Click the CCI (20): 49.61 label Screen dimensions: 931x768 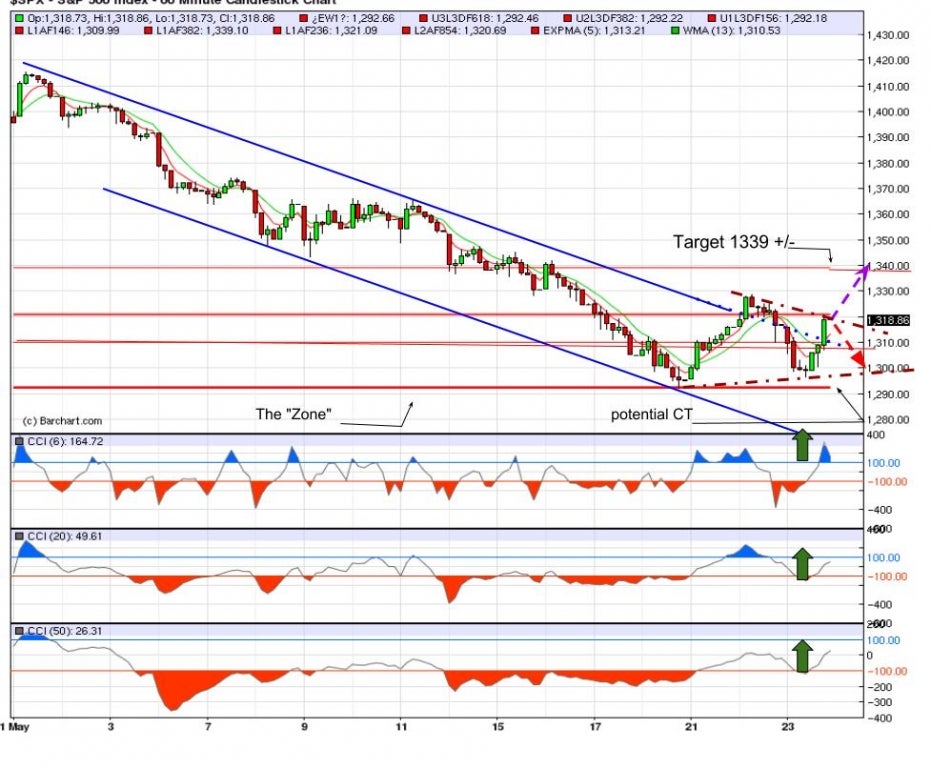(x=65, y=536)
